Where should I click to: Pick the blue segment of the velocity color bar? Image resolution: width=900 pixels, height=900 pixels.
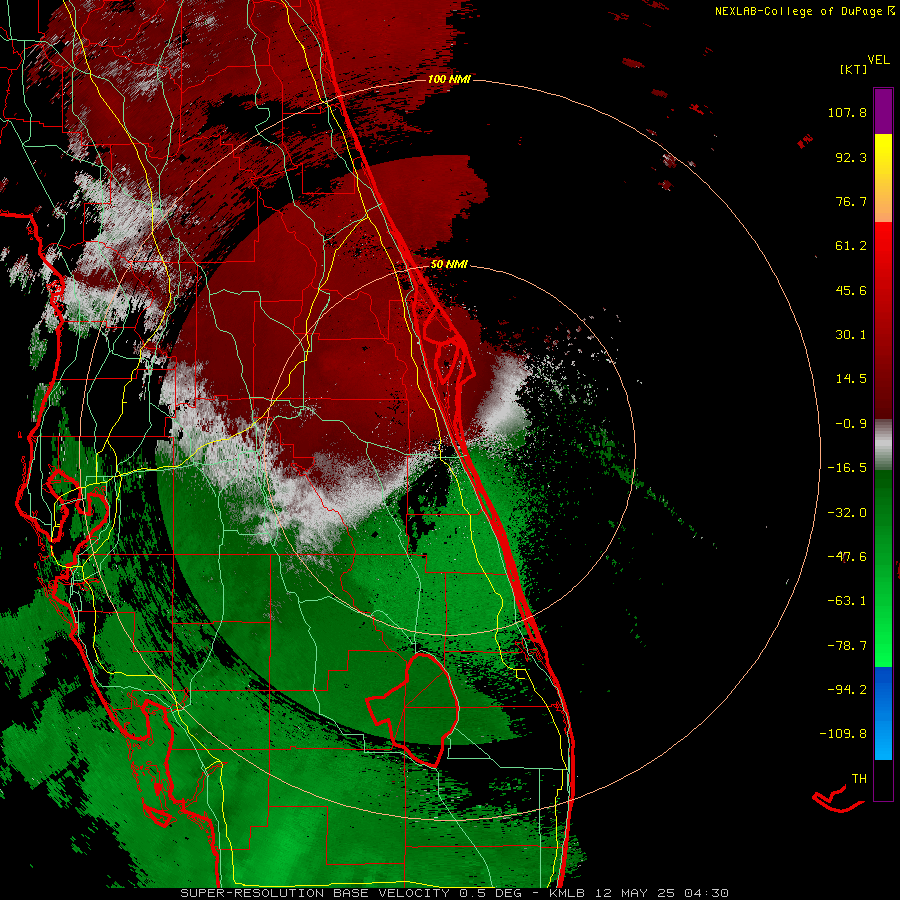tap(883, 713)
